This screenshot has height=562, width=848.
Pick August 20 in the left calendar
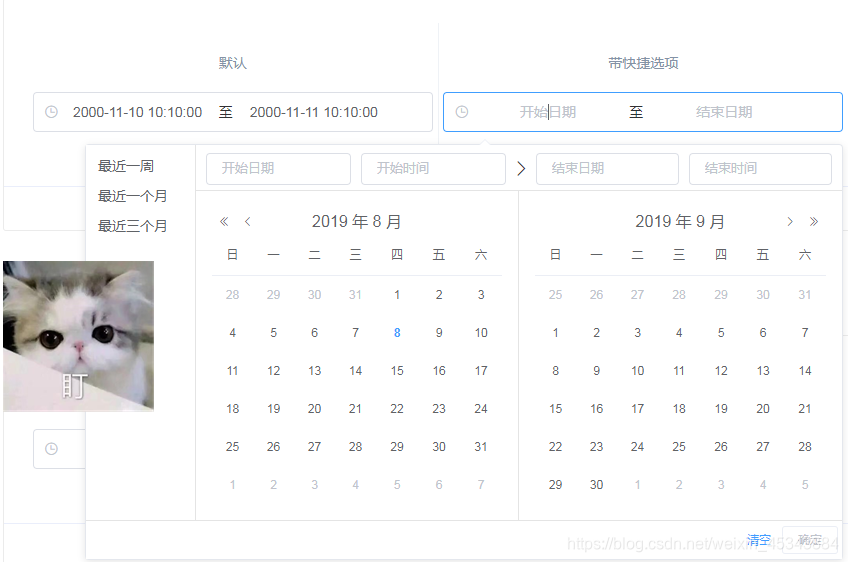tap(314, 408)
